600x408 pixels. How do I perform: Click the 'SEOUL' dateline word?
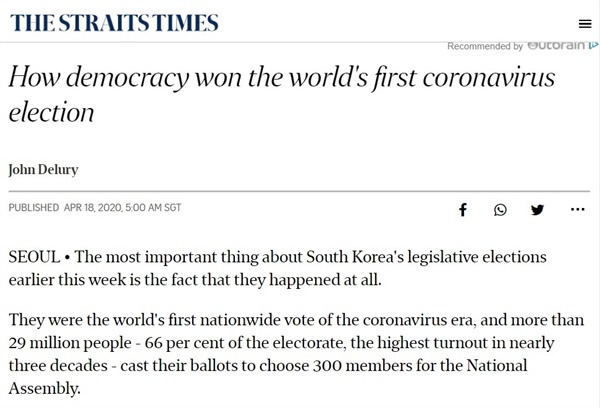pos(34,257)
